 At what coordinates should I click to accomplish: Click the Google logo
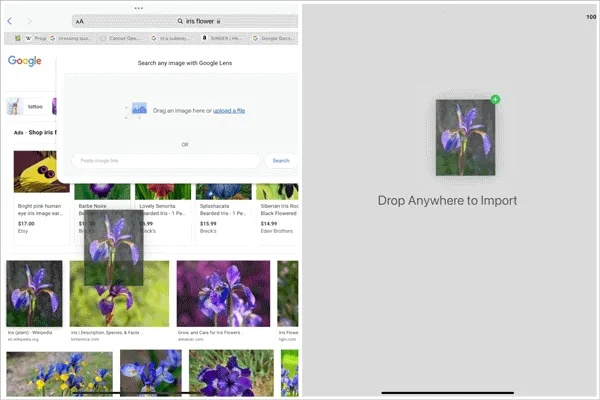click(25, 61)
